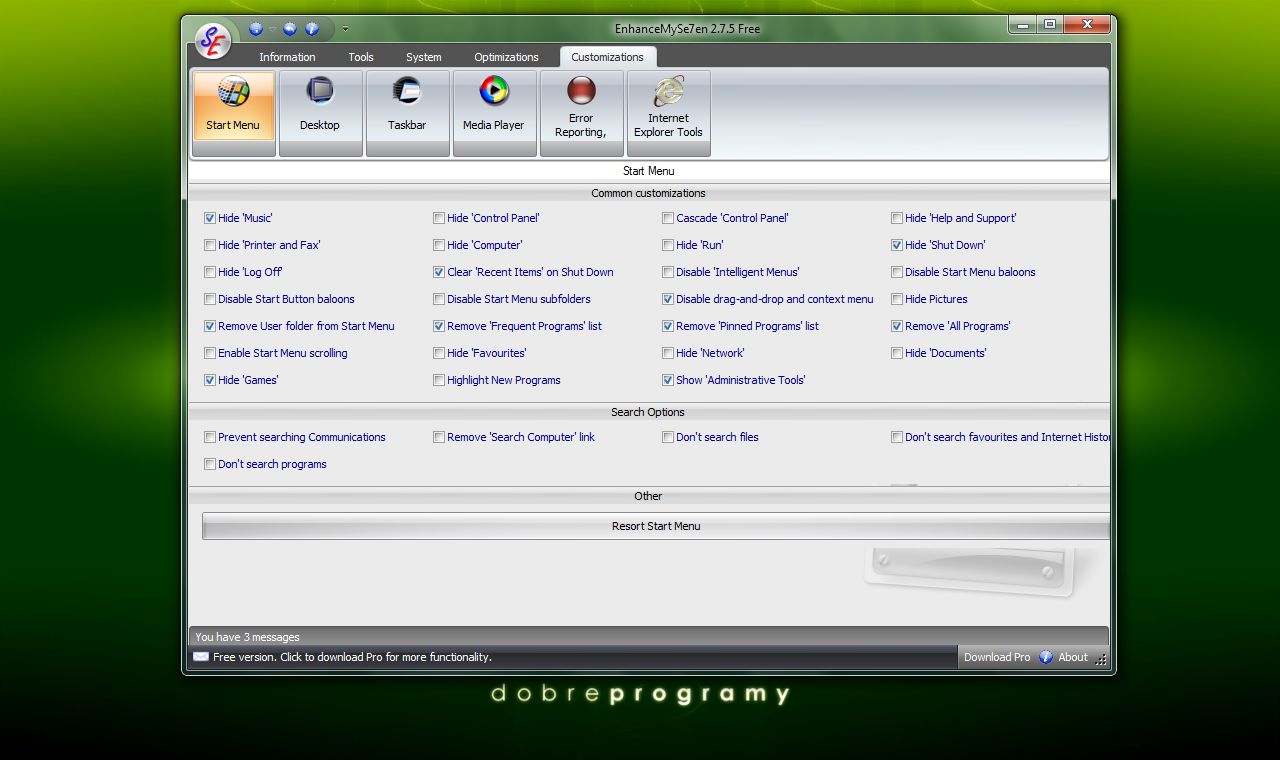Switch to the System tab
Image resolution: width=1280 pixels, height=760 pixels.
coord(424,57)
